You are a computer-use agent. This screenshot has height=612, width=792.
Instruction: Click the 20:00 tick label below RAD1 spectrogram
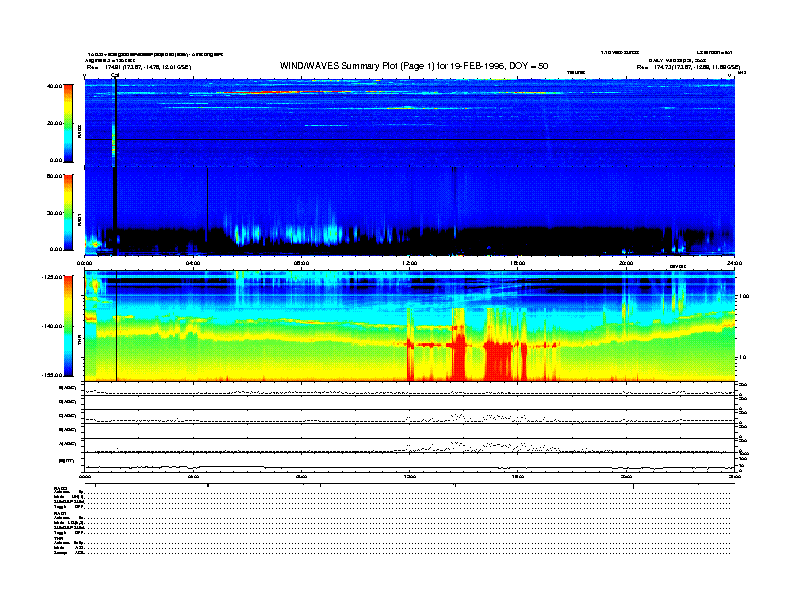pos(626,263)
